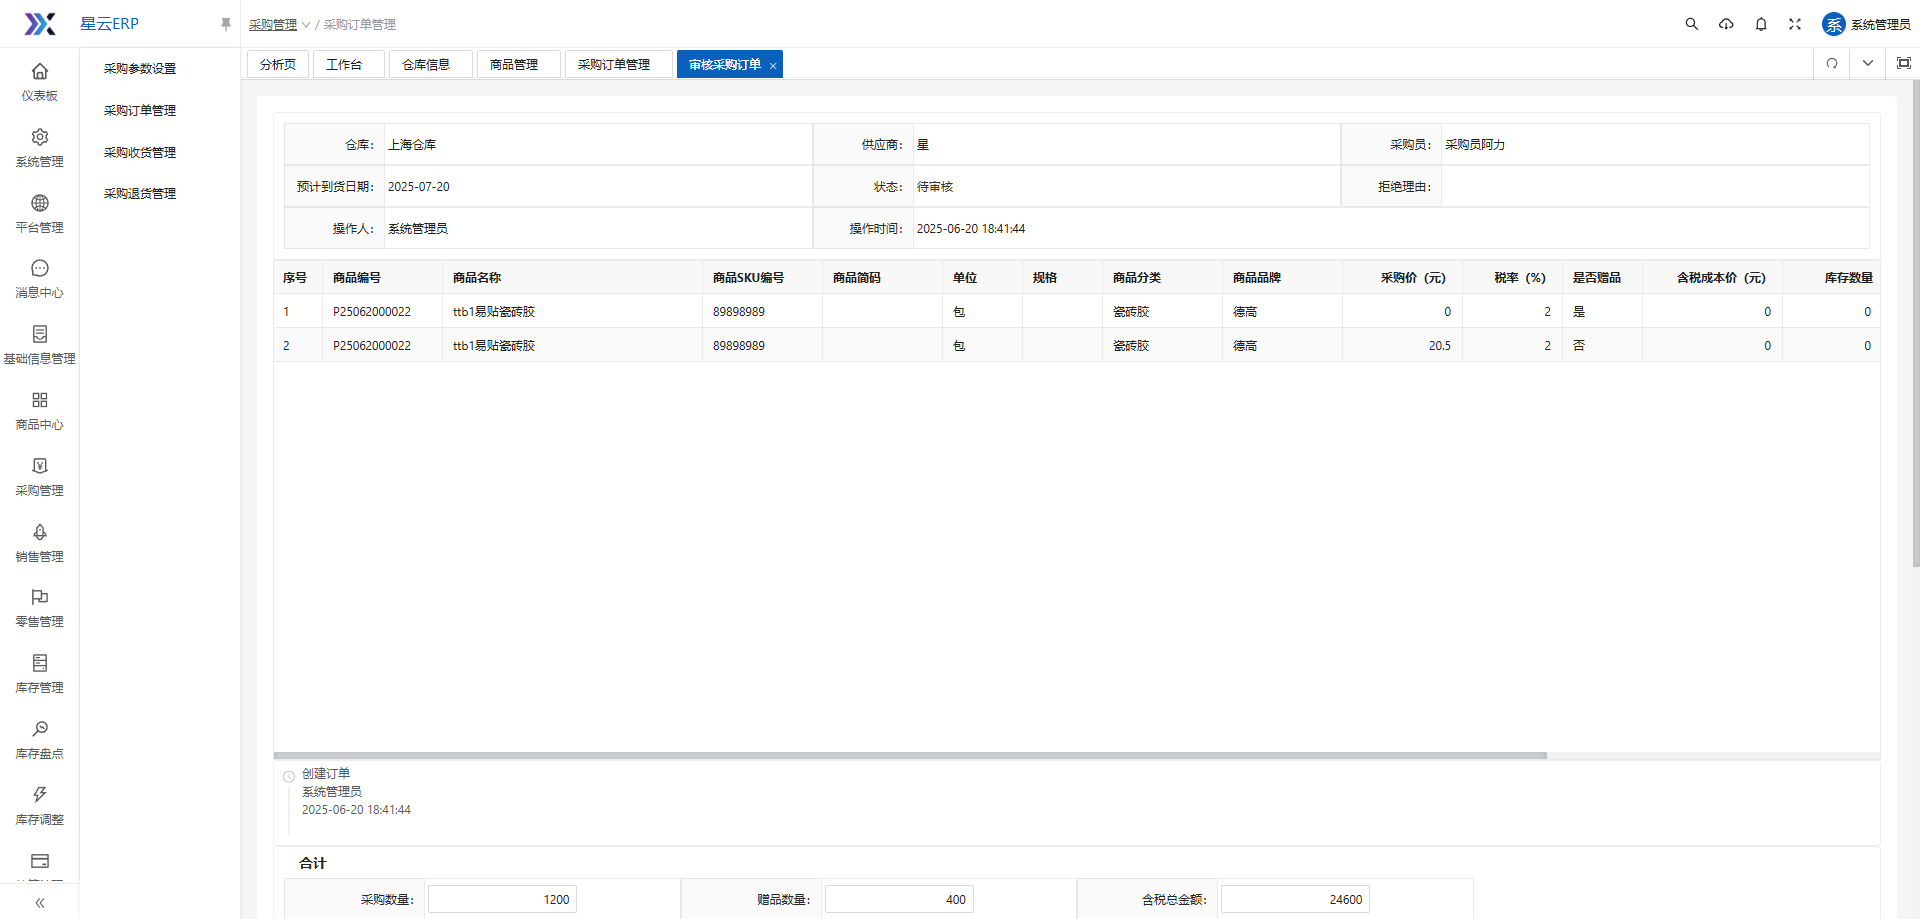
Task: Click the refresh icon in tab bar
Action: point(1832,64)
